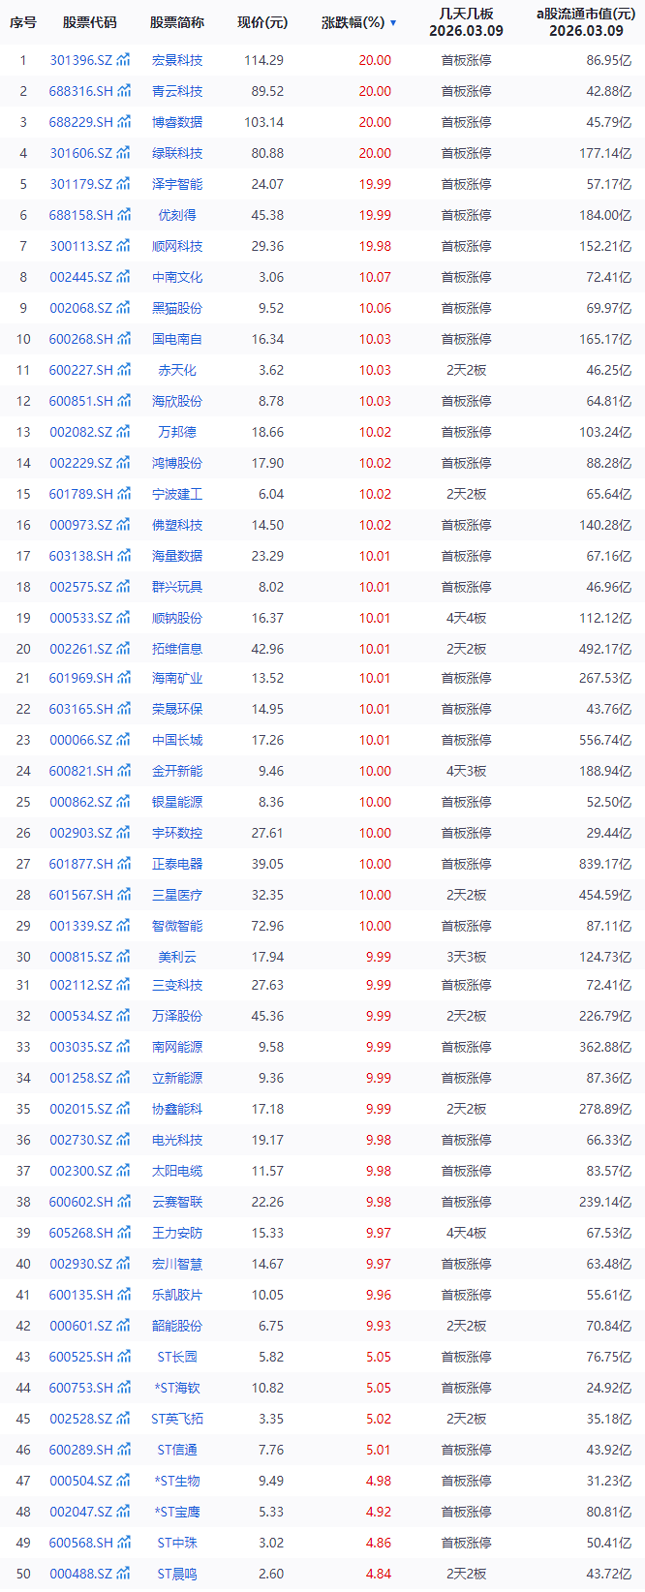Click the trend chart icon for 600227.SH
Image resolution: width=645 pixels, height=1592 pixels.
[124, 370]
